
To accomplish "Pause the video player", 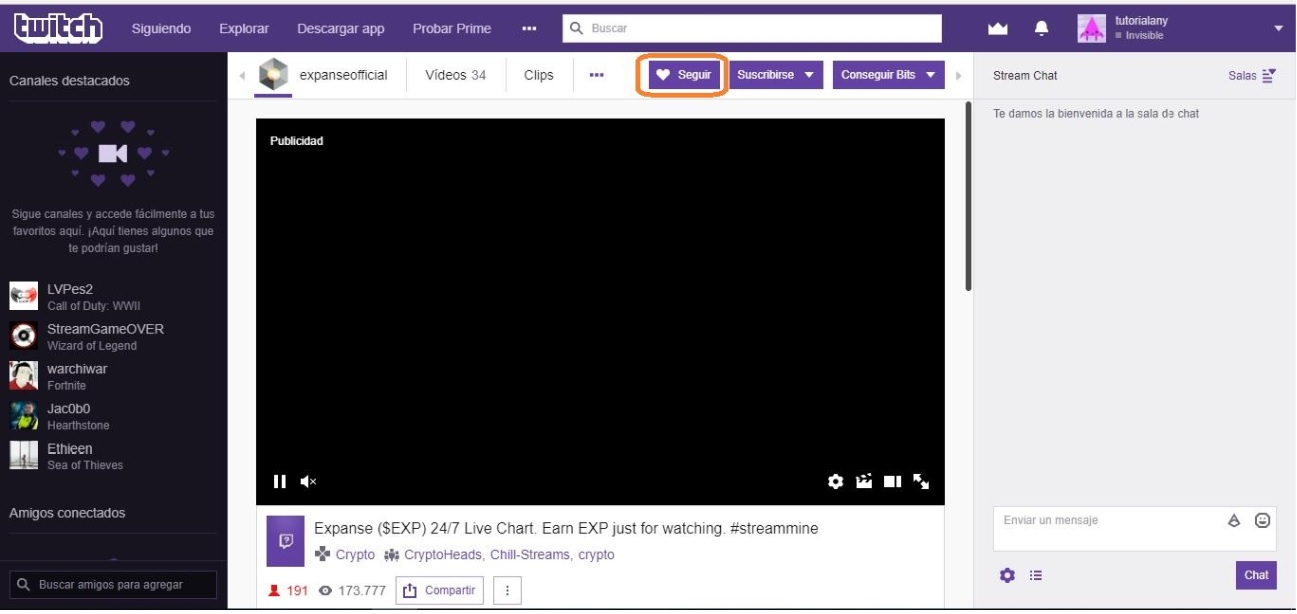I will point(280,482).
